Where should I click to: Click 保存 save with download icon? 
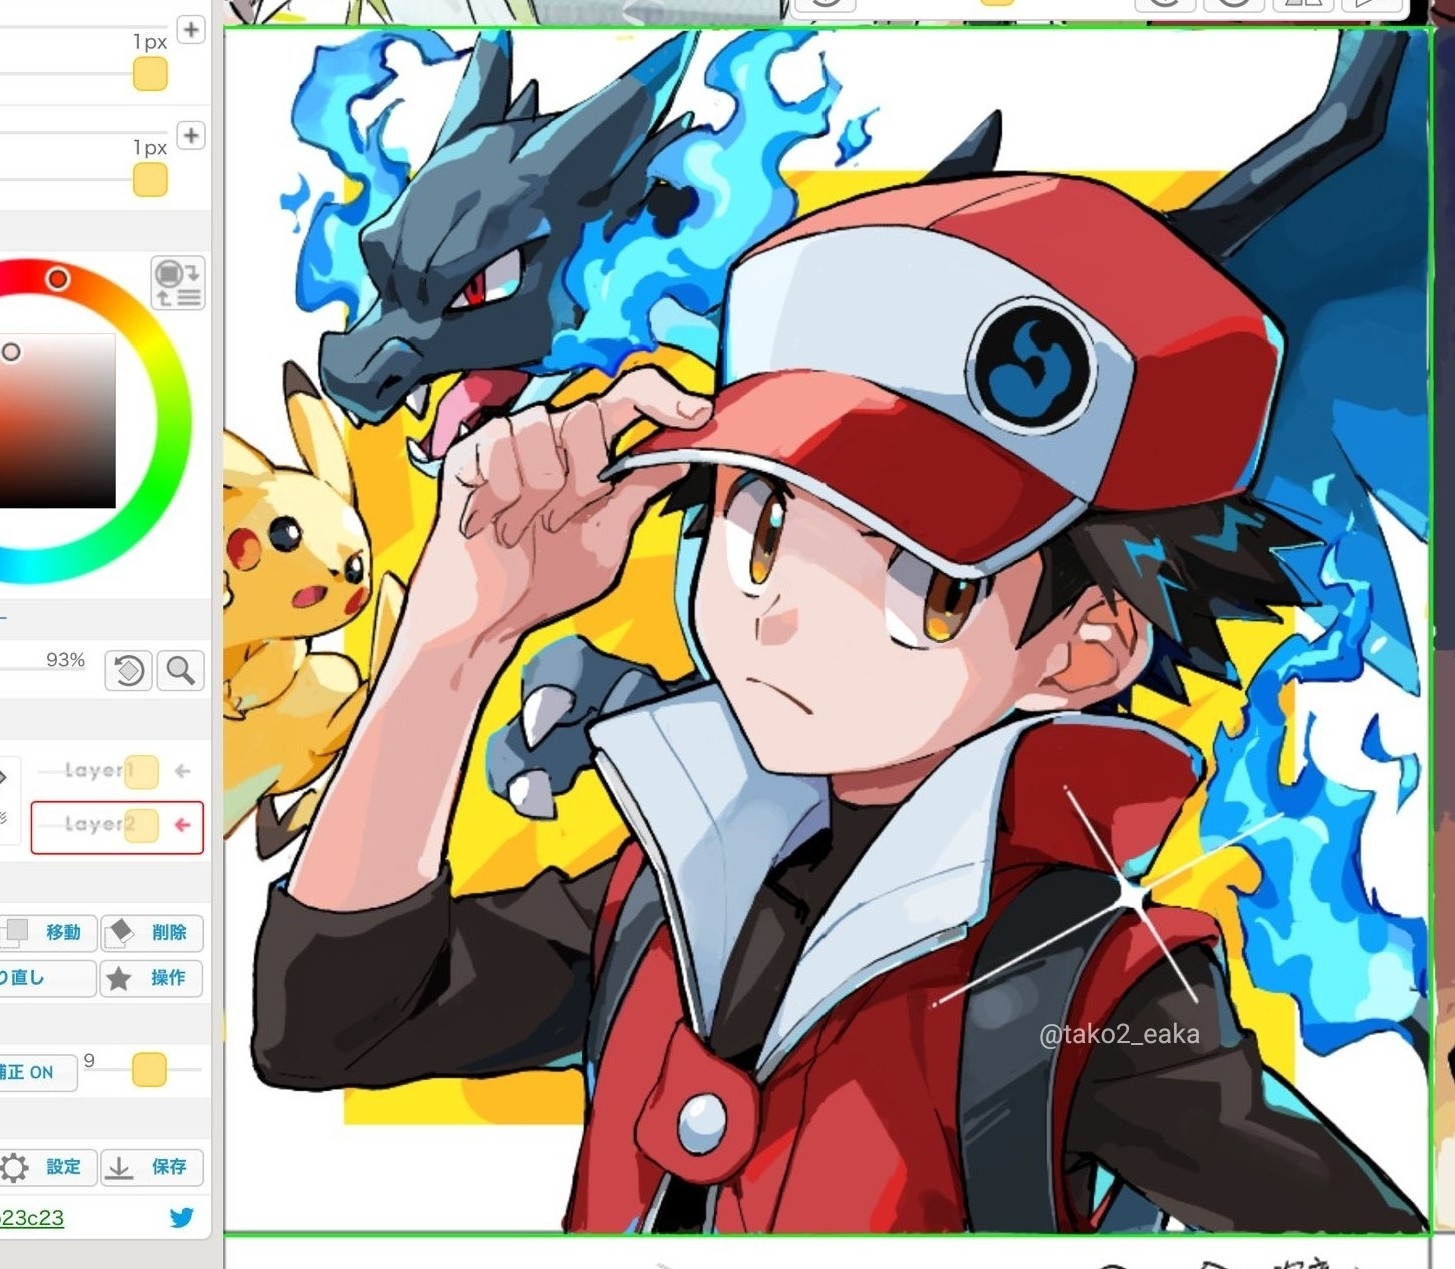(x=152, y=1167)
